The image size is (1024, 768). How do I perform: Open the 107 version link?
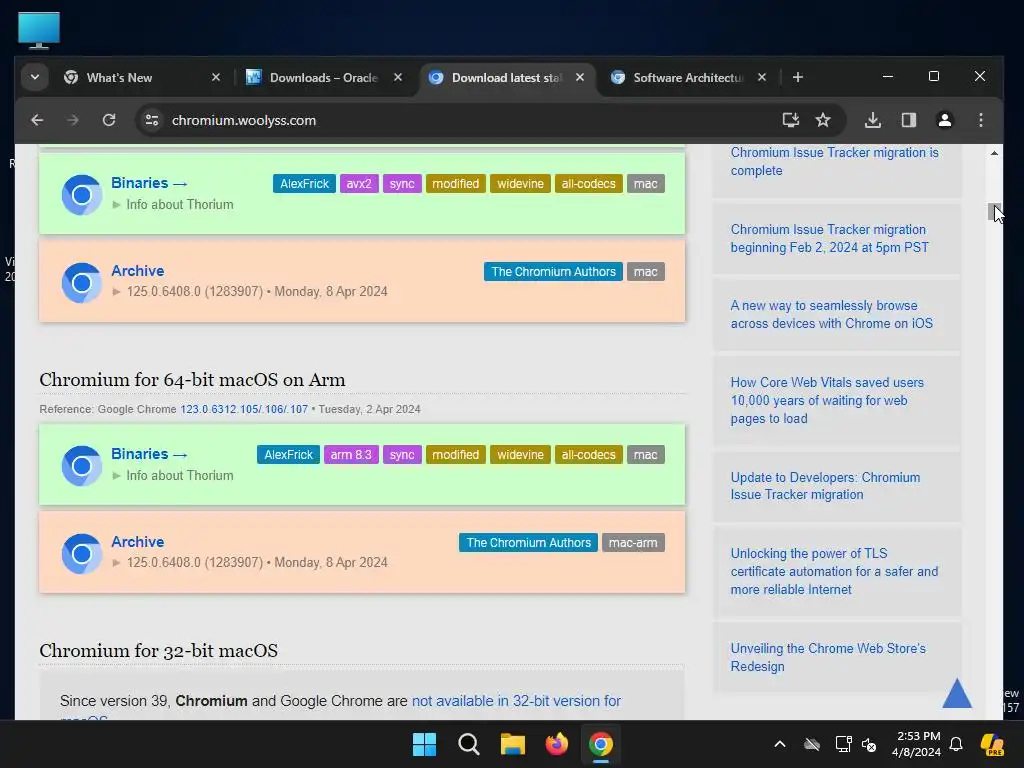[297, 409]
